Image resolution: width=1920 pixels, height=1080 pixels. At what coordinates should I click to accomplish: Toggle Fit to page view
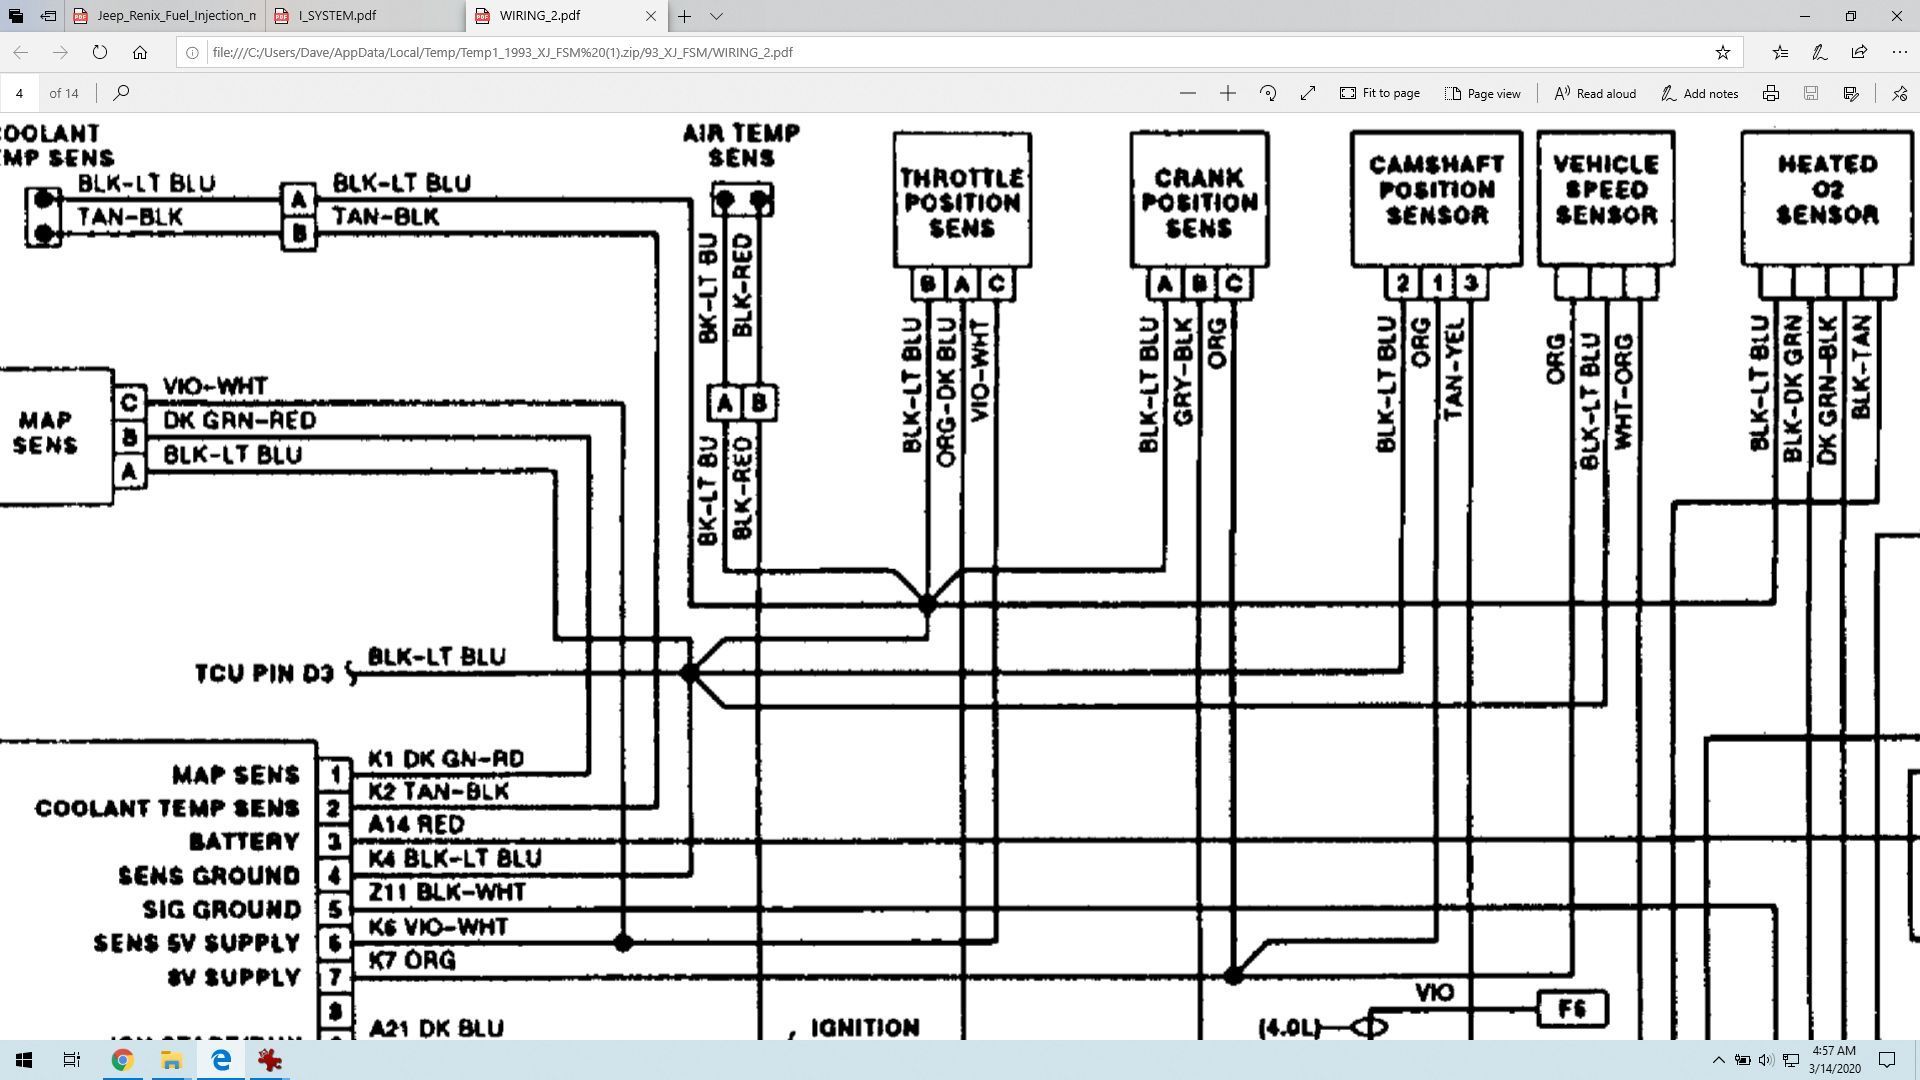(1380, 93)
